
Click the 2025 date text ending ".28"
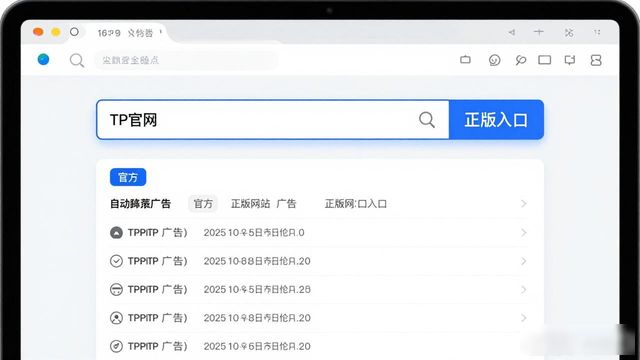pyautogui.click(x=257, y=289)
